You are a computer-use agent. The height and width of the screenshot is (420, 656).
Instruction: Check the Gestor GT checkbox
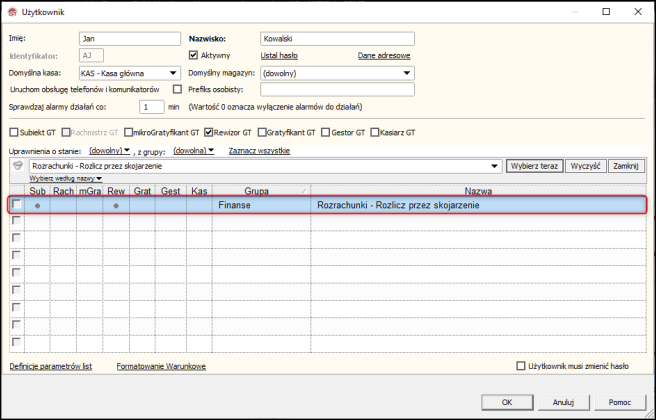click(325, 133)
